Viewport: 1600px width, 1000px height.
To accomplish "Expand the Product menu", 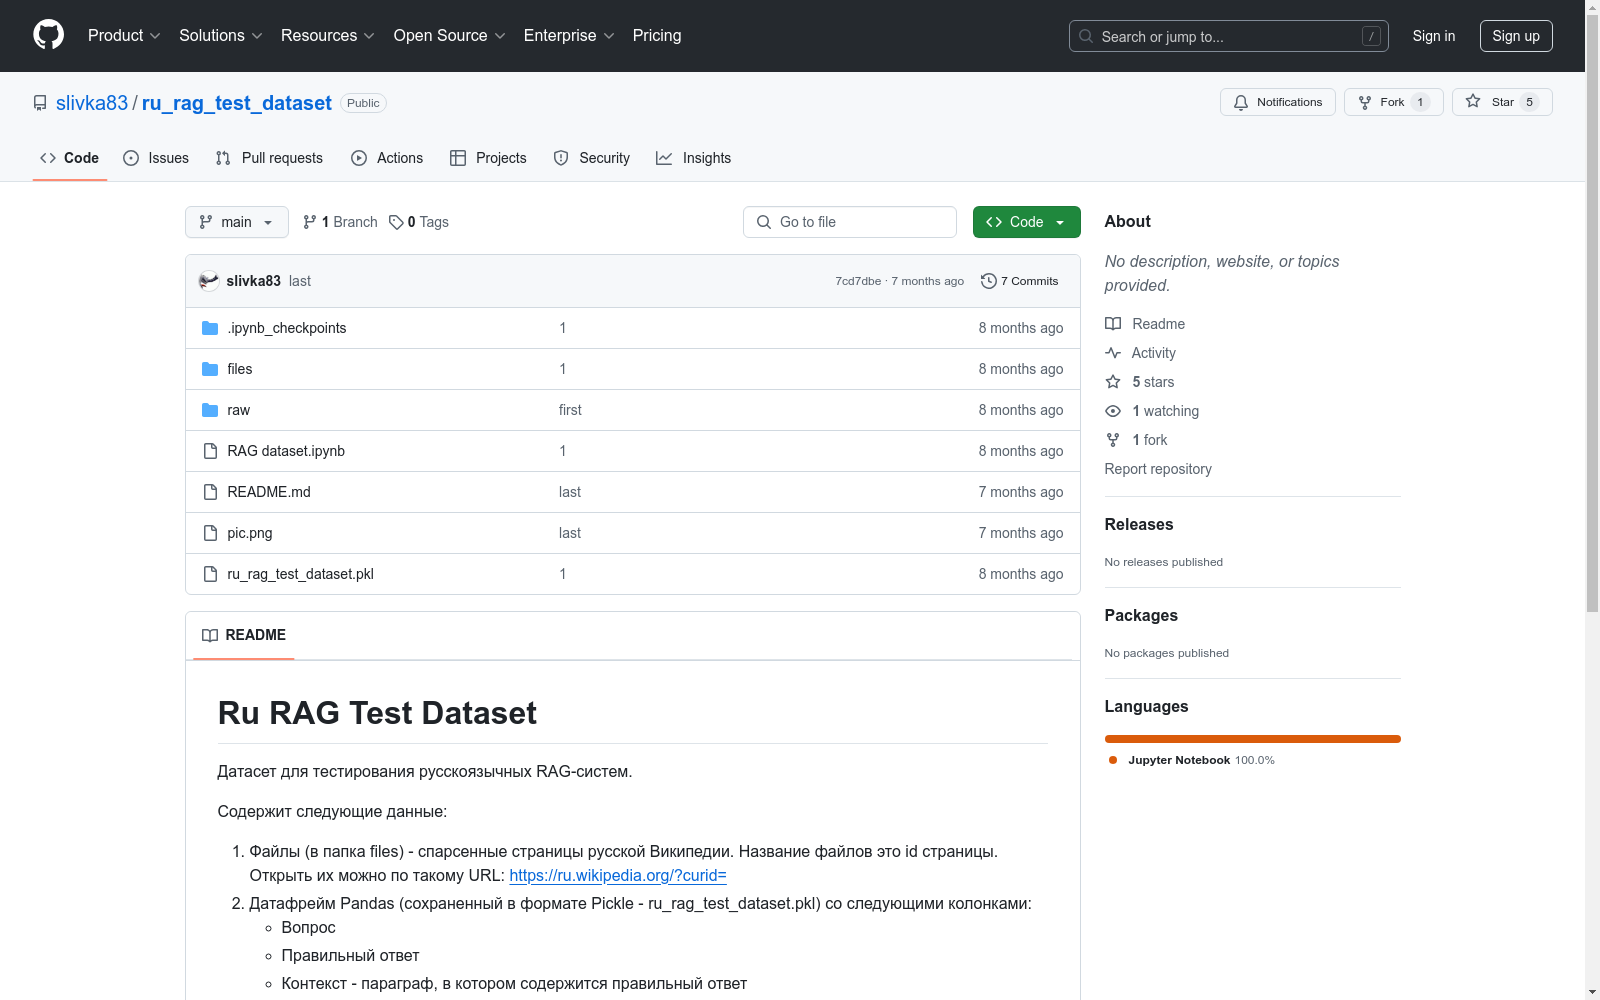I will coord(124,36).
